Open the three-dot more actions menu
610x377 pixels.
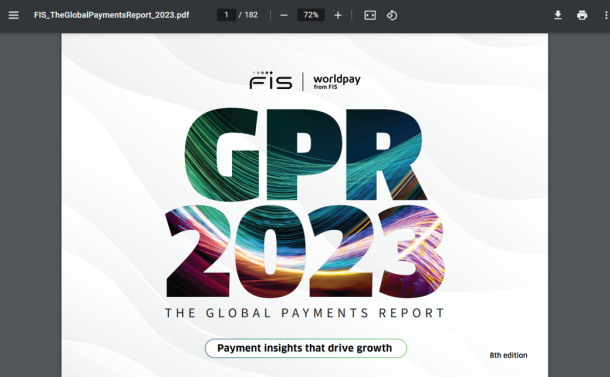click(x=606, y=15)
